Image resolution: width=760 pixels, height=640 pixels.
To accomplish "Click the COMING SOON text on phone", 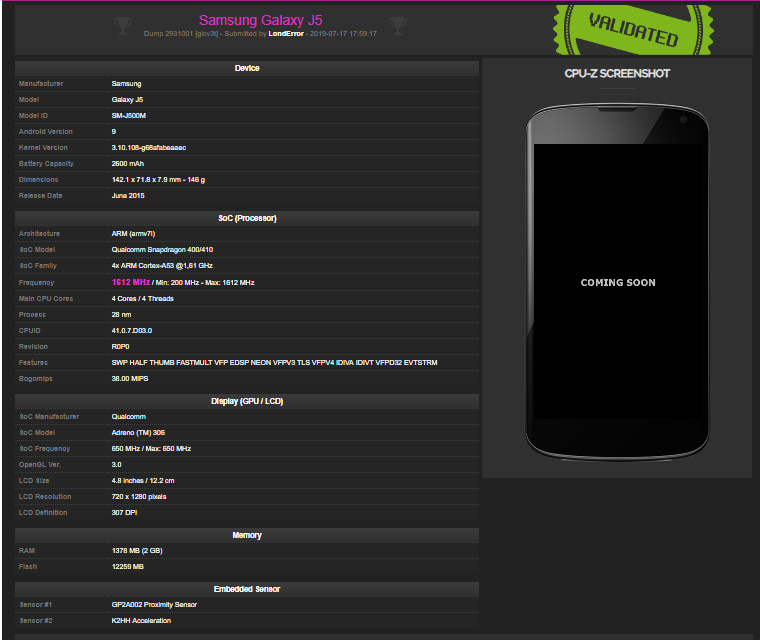I will pos(618,283).
